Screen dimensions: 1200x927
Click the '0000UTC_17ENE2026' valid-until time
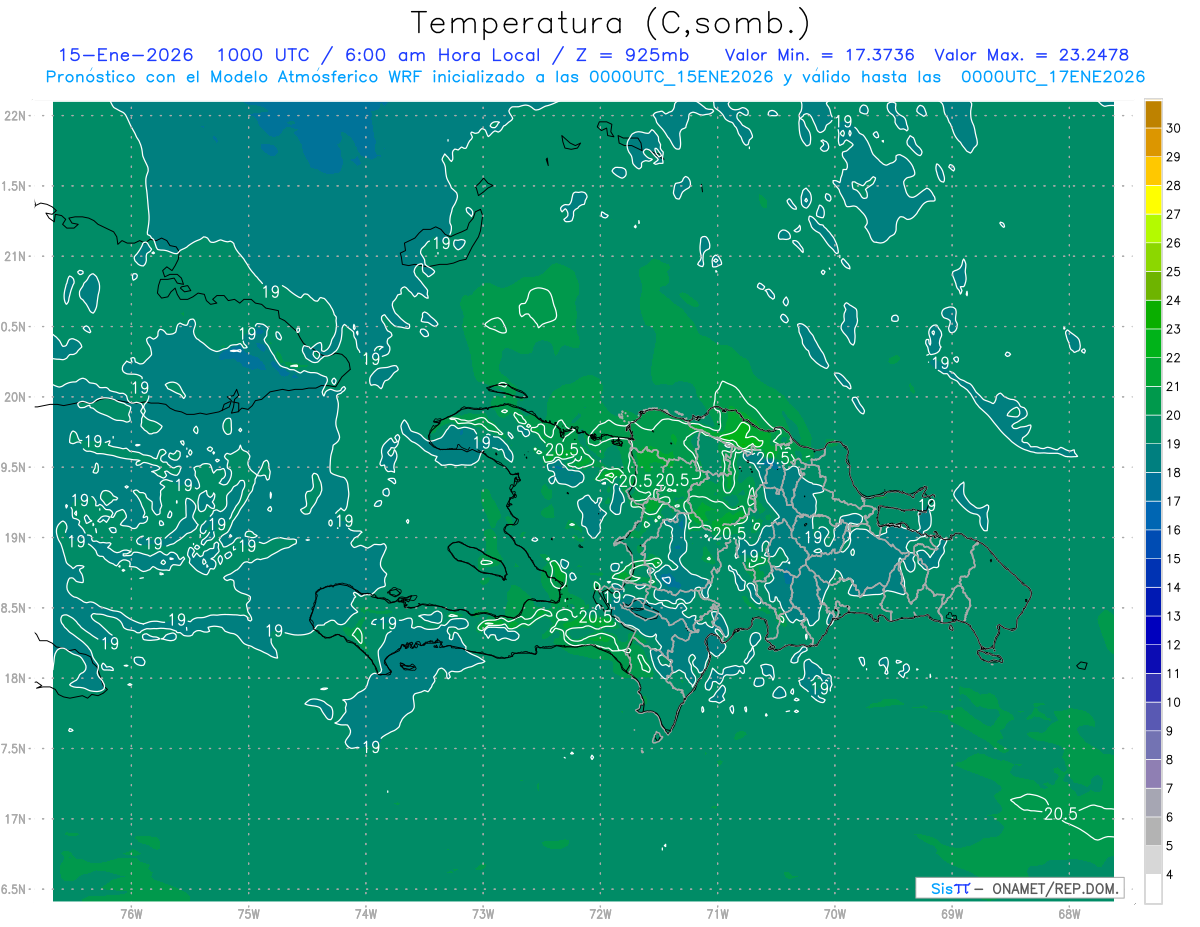1053,77
